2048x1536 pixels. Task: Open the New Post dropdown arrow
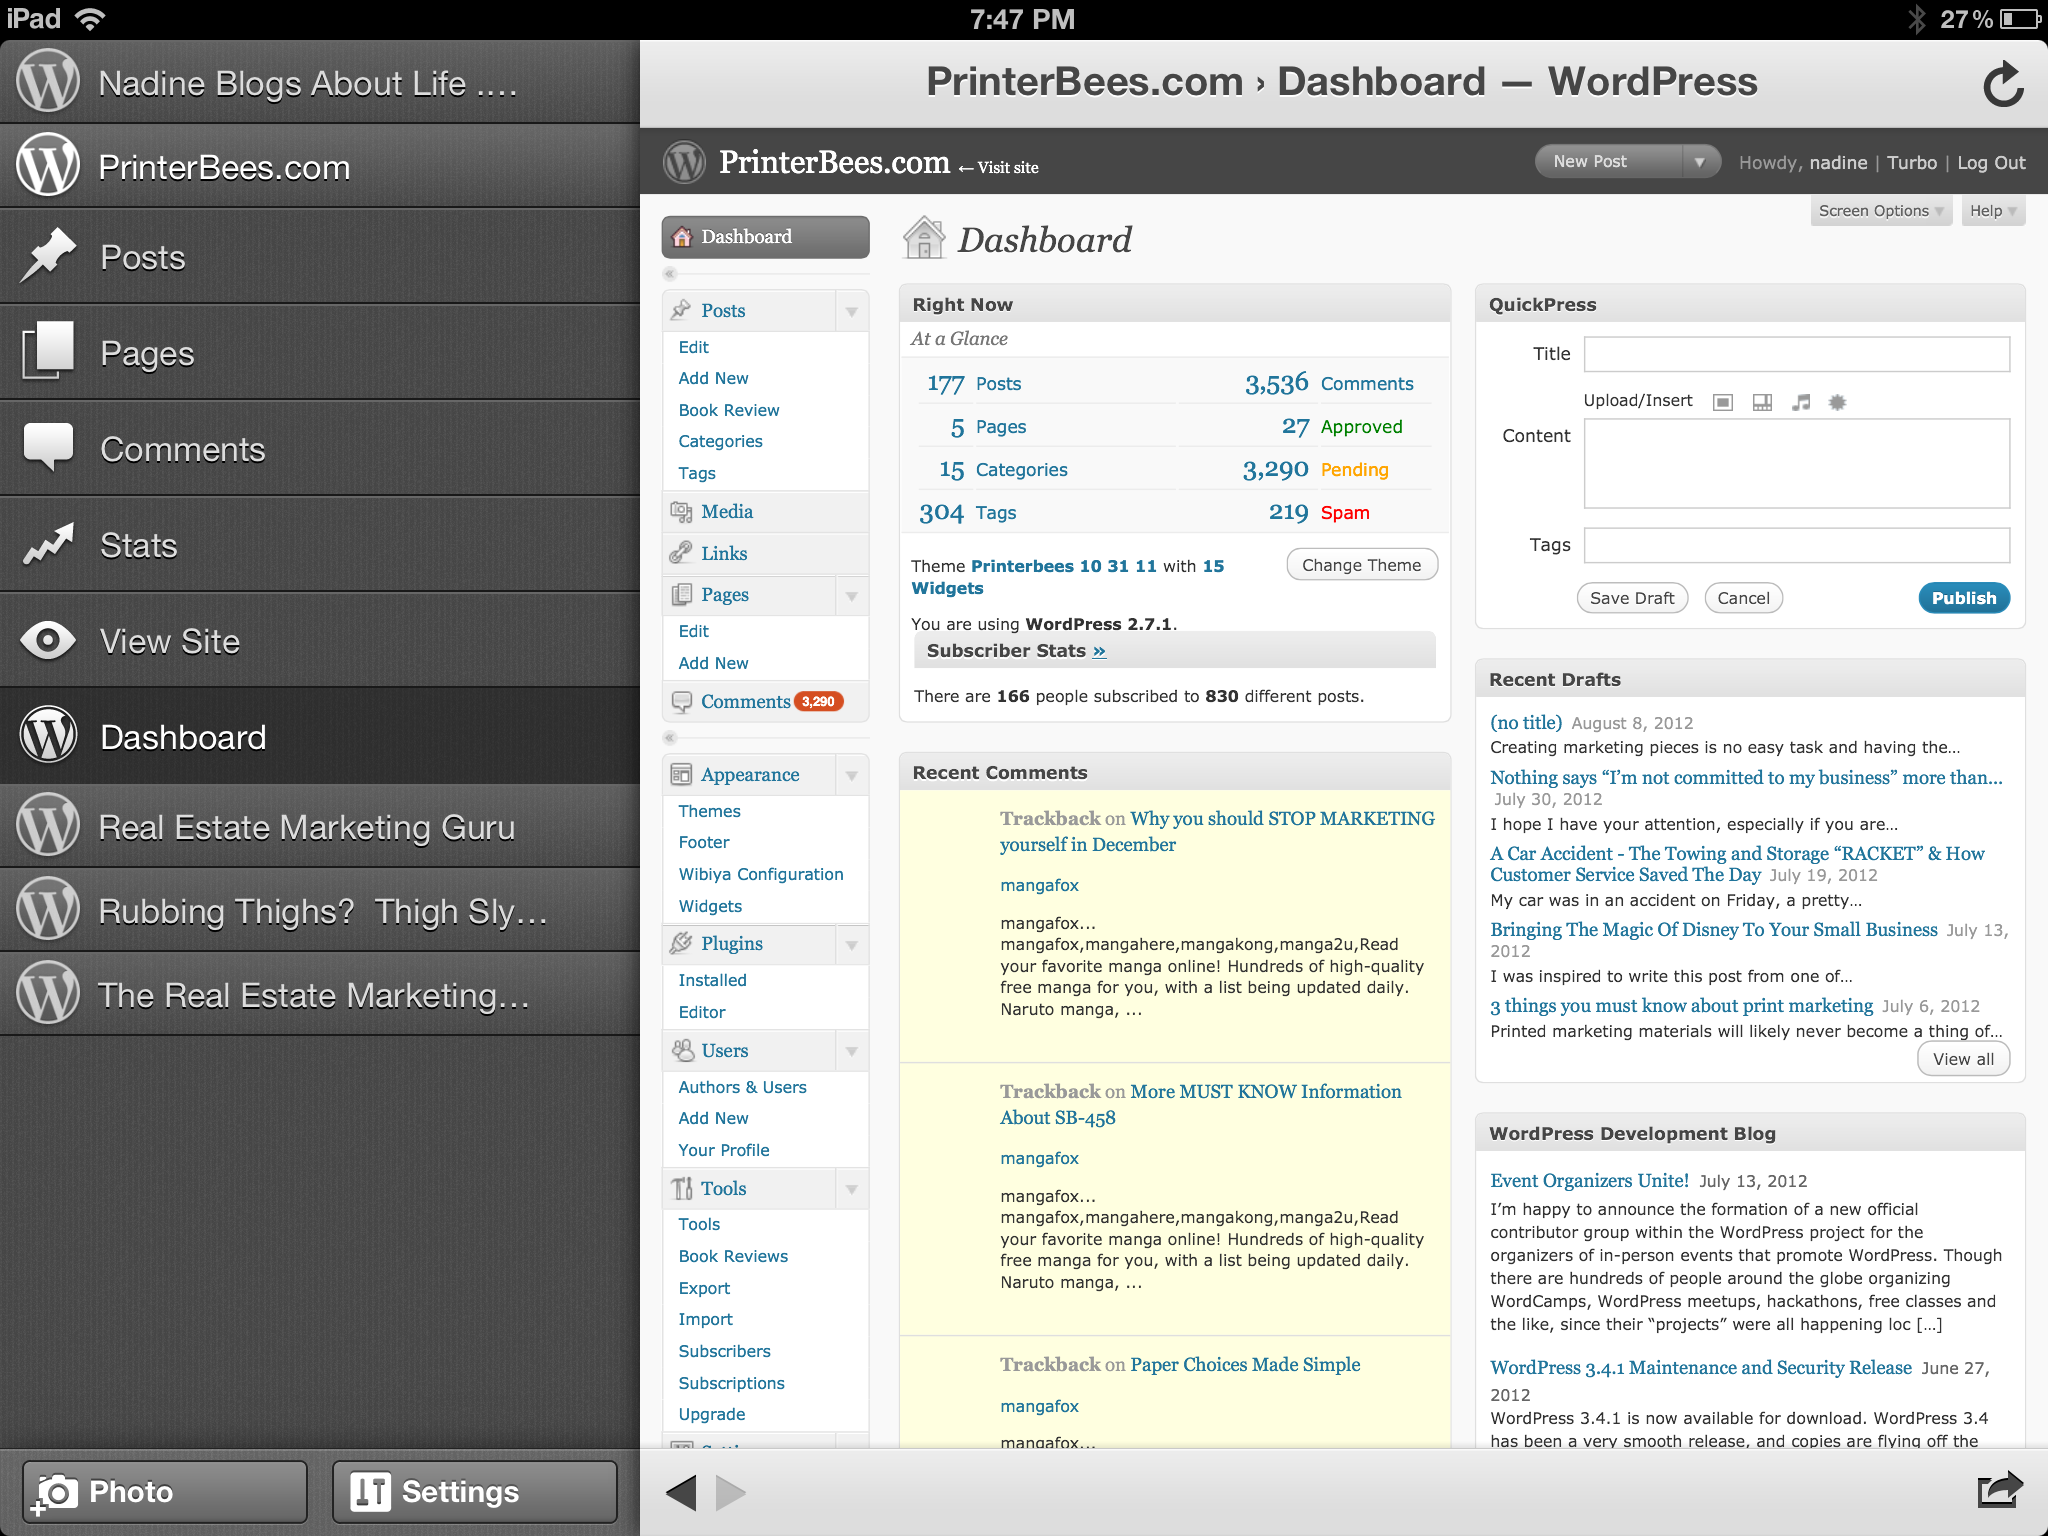point(1699,162)
